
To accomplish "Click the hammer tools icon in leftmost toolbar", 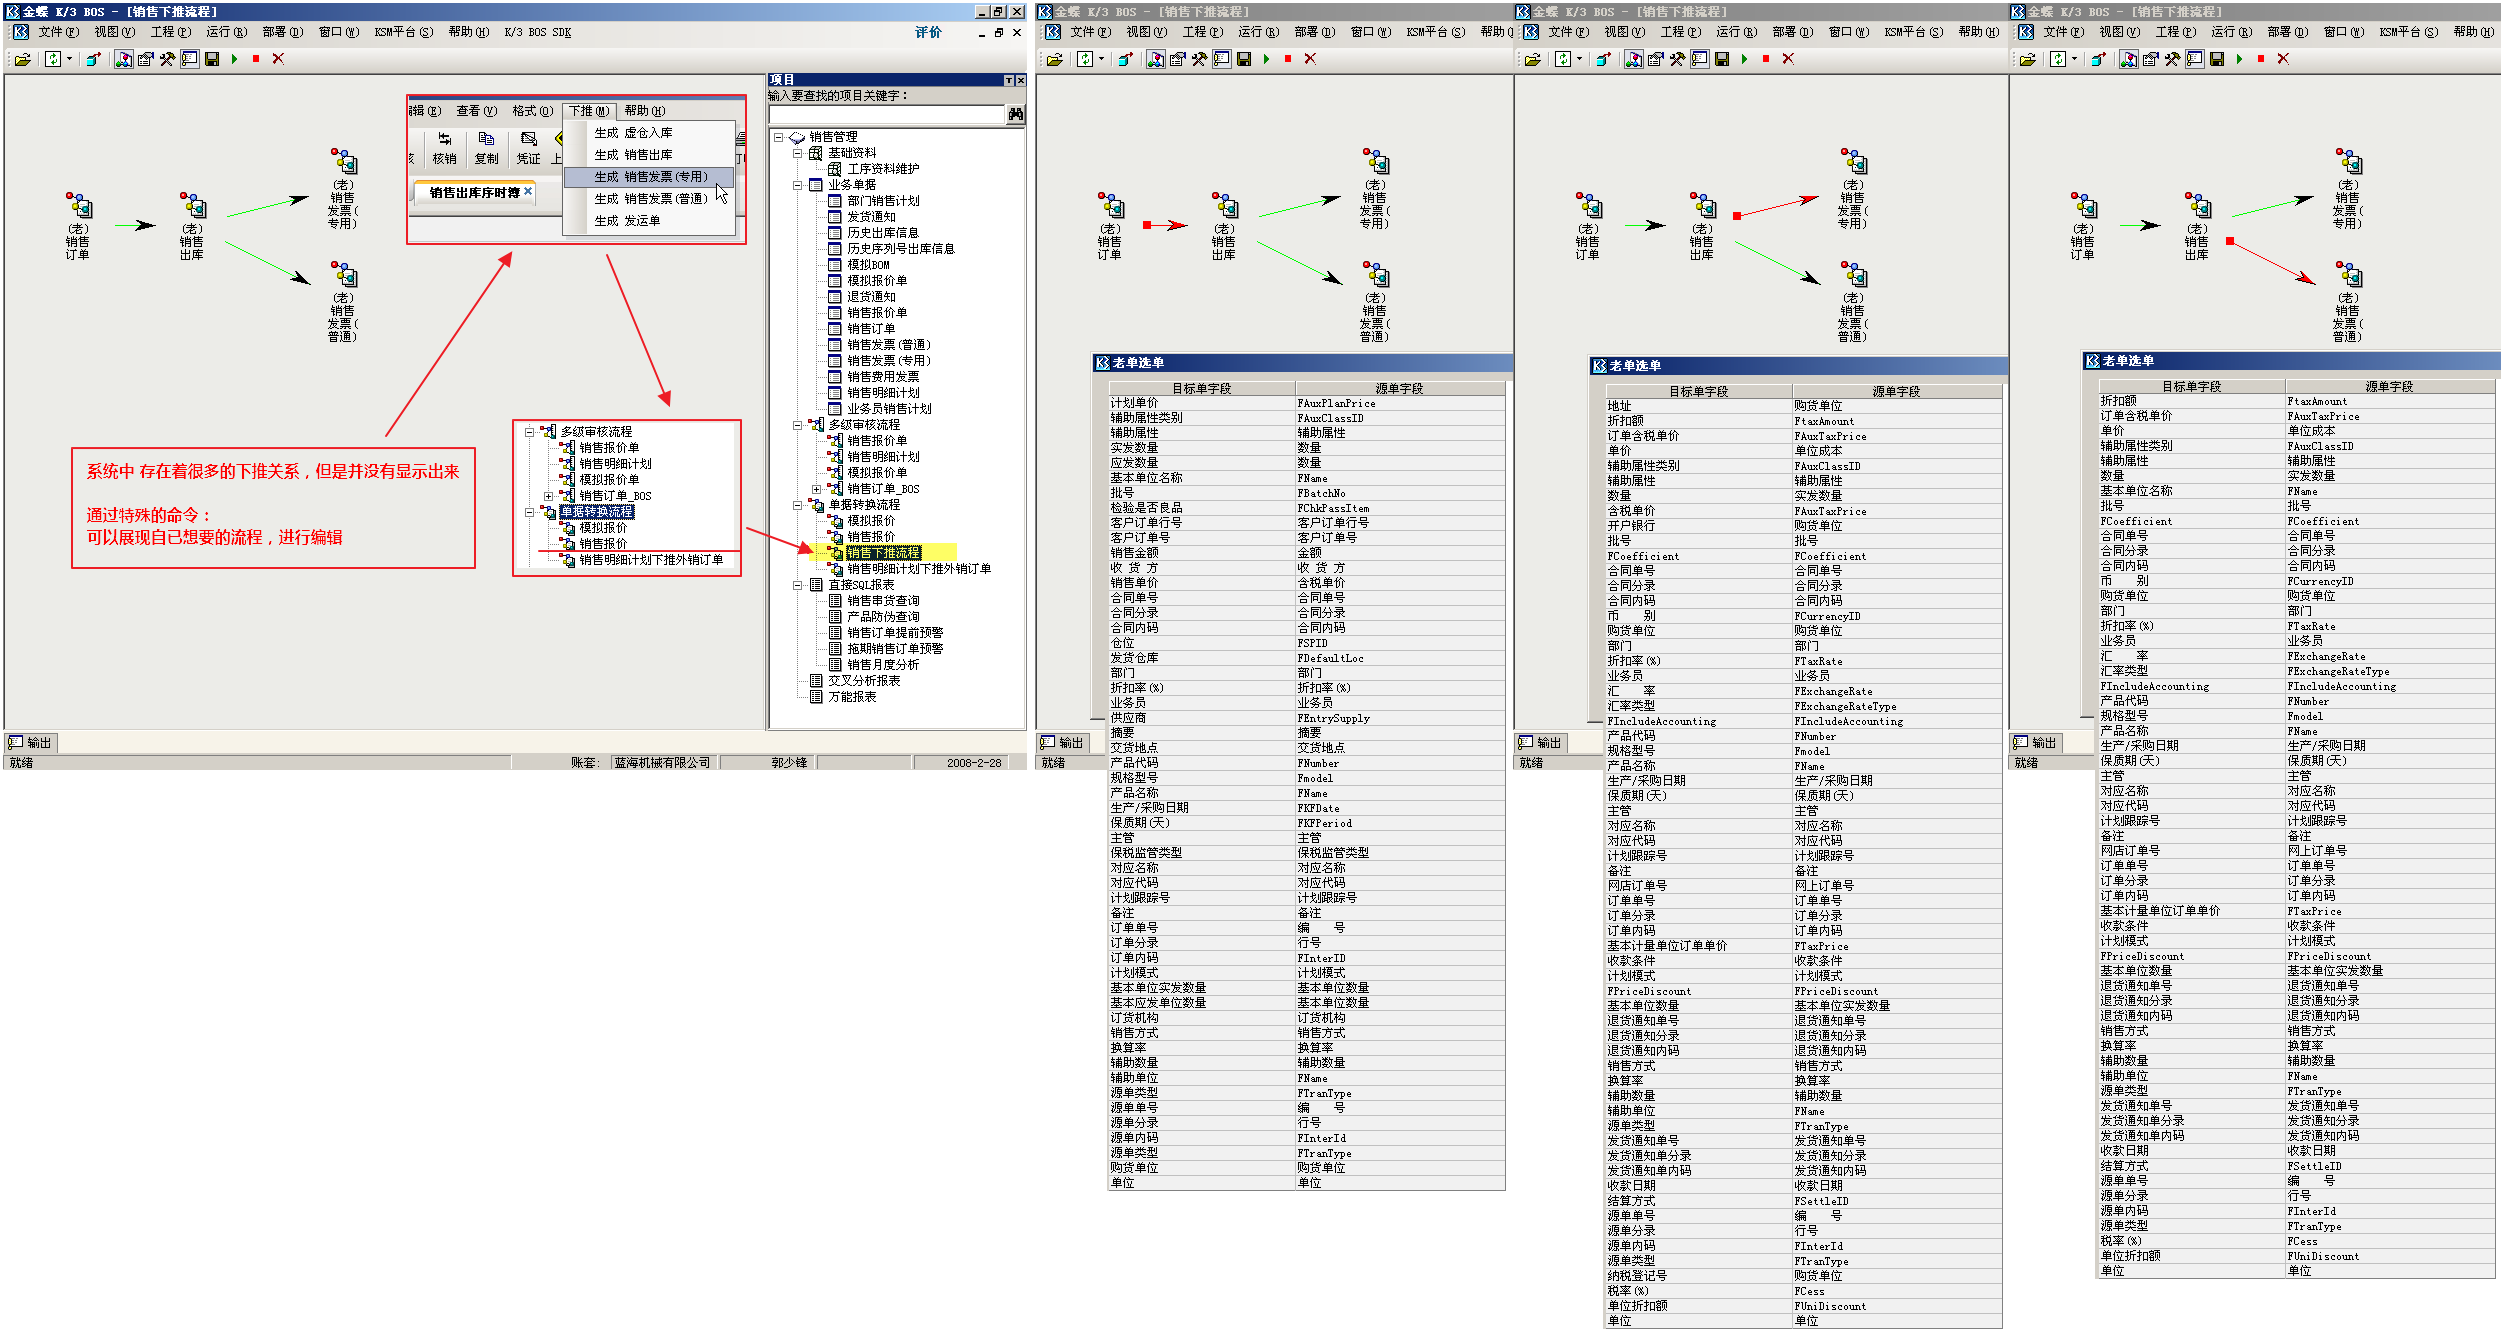I will [168, 60].
